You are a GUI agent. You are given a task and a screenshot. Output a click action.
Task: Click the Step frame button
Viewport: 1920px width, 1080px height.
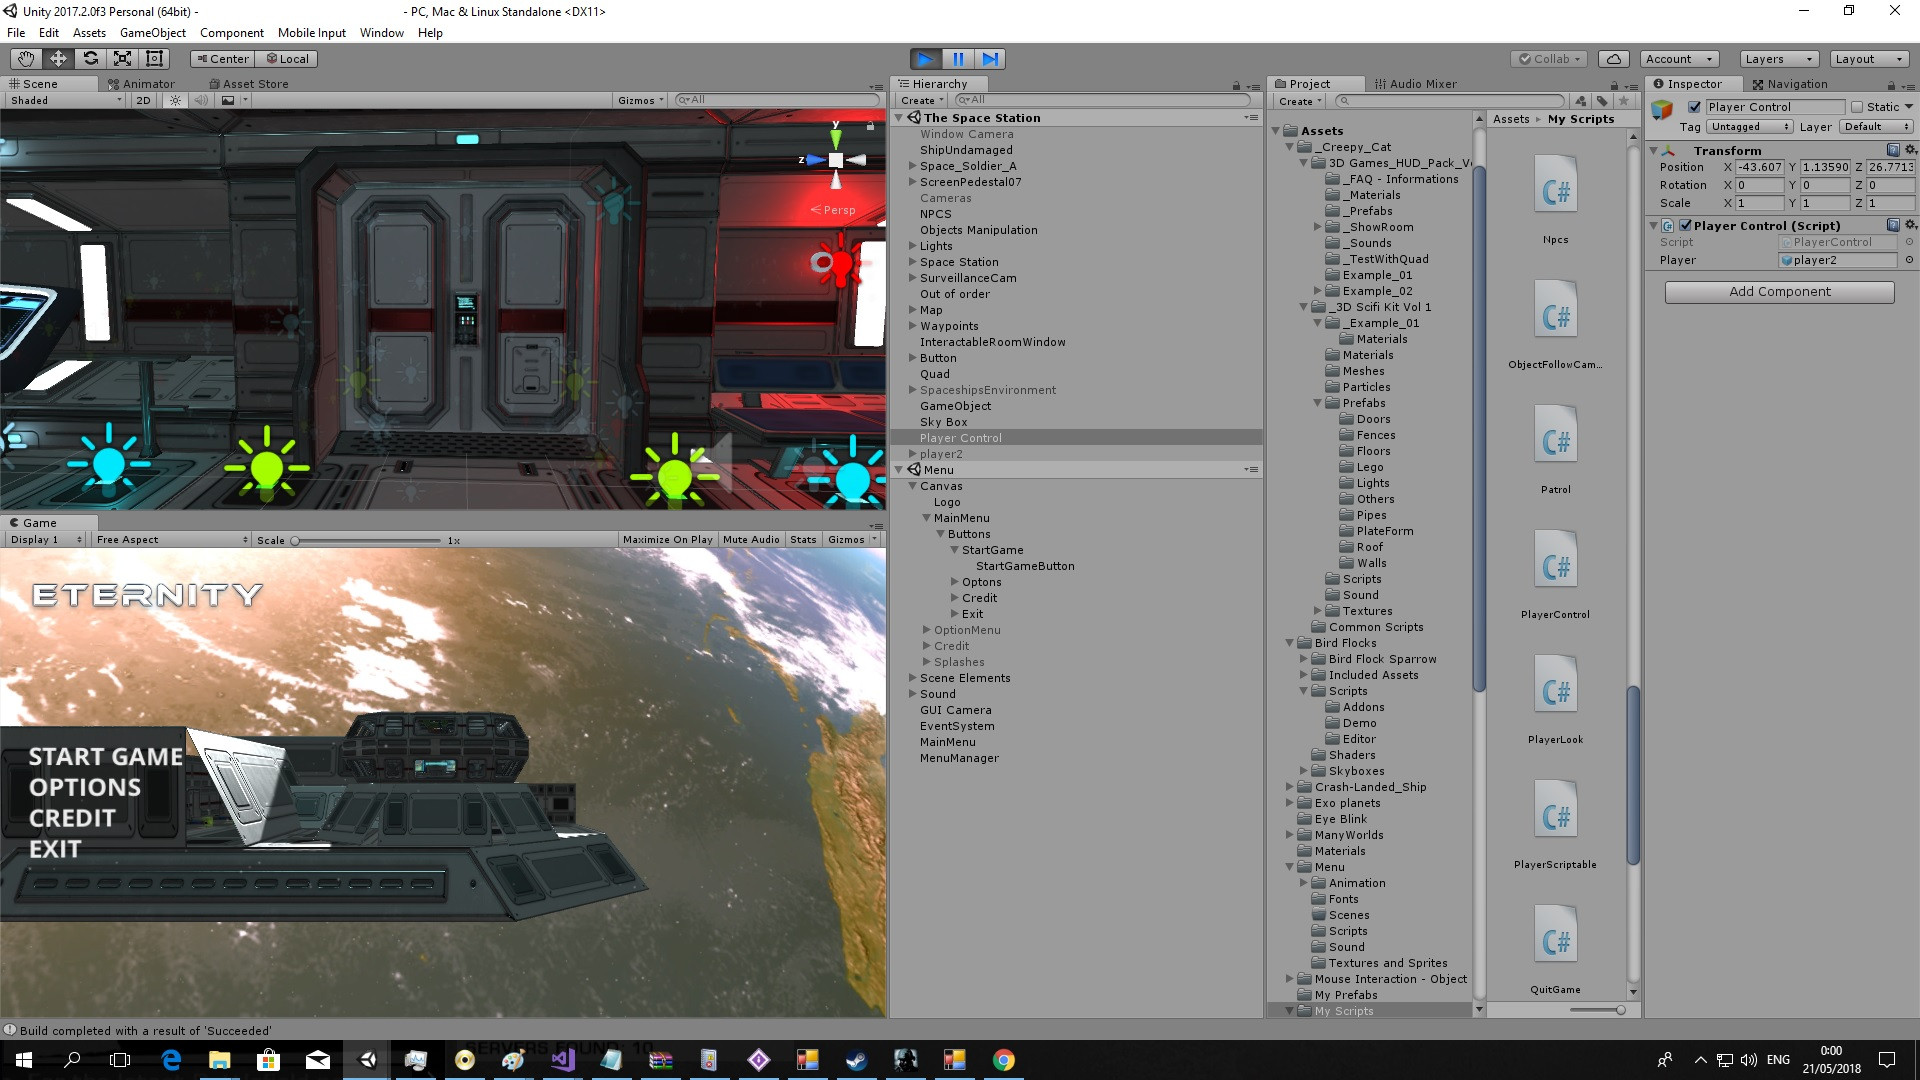point(990,59)
